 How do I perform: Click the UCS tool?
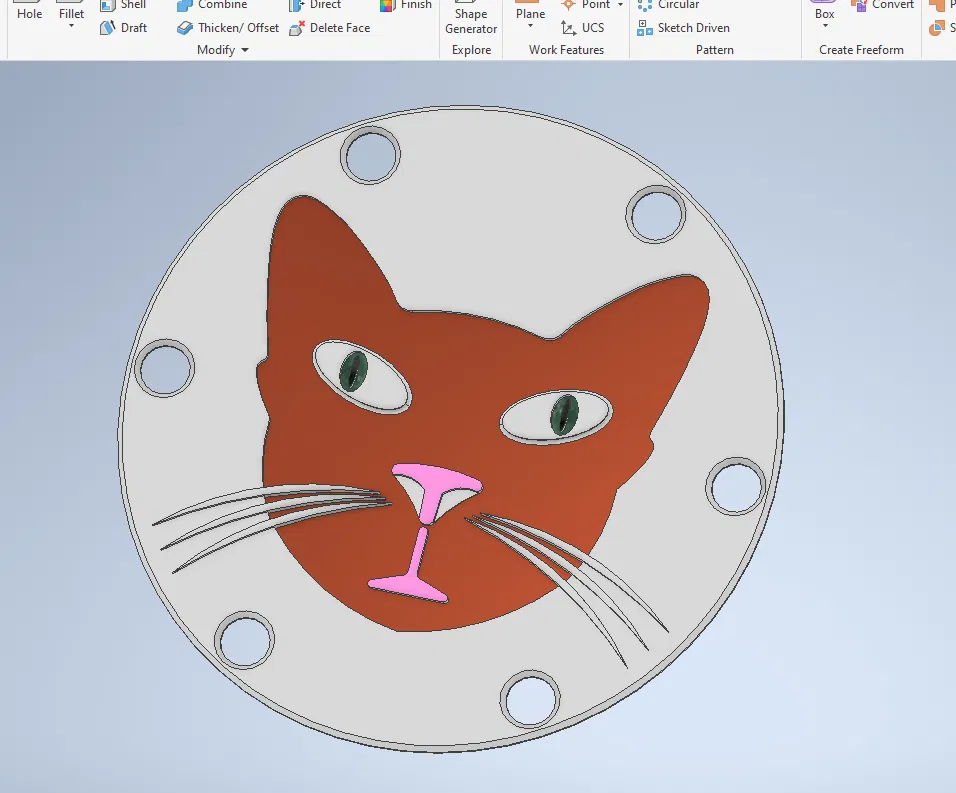pyautogui.click(x=582, y=27)
